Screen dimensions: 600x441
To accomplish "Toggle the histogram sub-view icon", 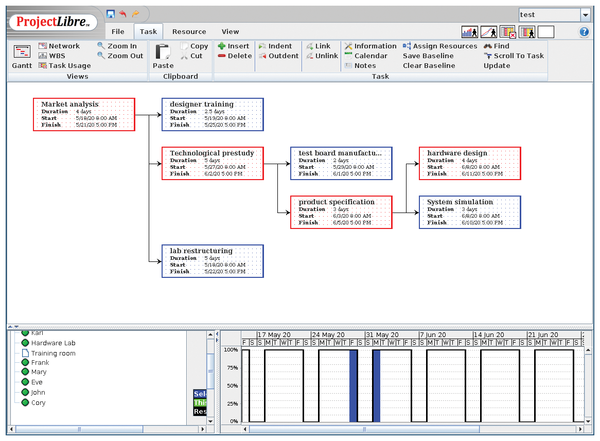I will pos(470,32).
